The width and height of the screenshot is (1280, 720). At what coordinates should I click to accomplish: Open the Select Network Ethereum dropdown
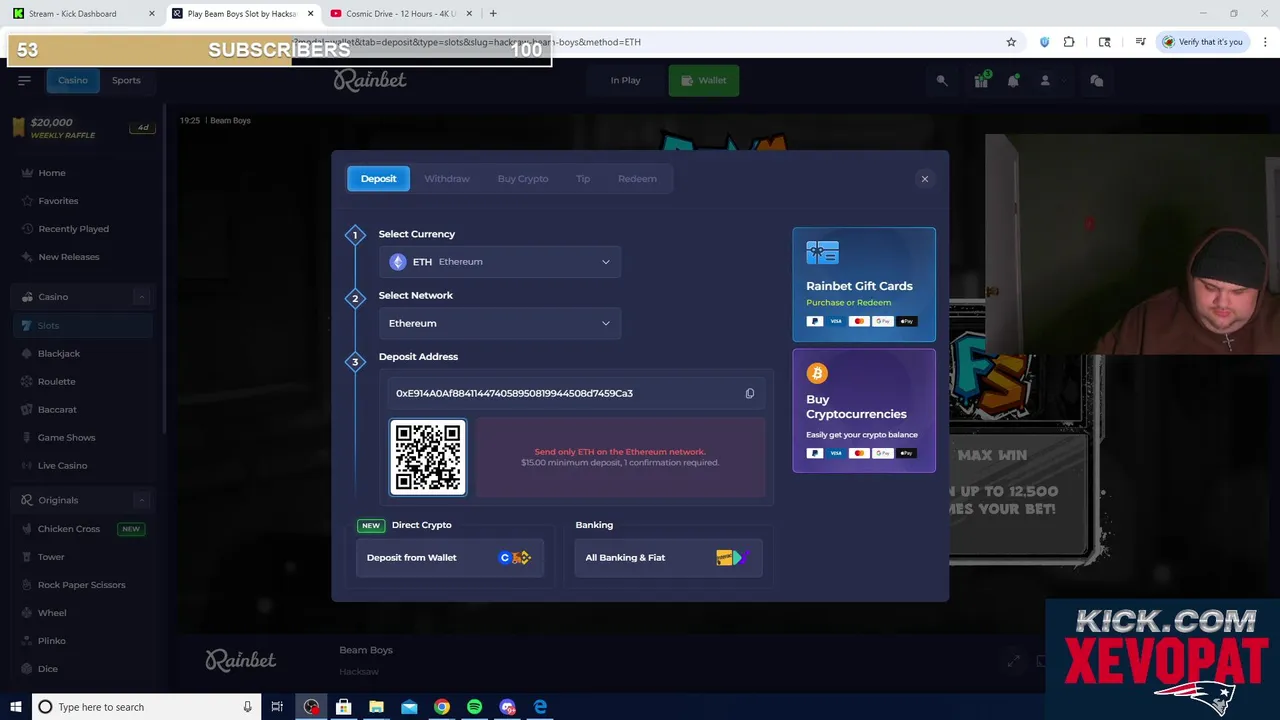click(500, 323)
